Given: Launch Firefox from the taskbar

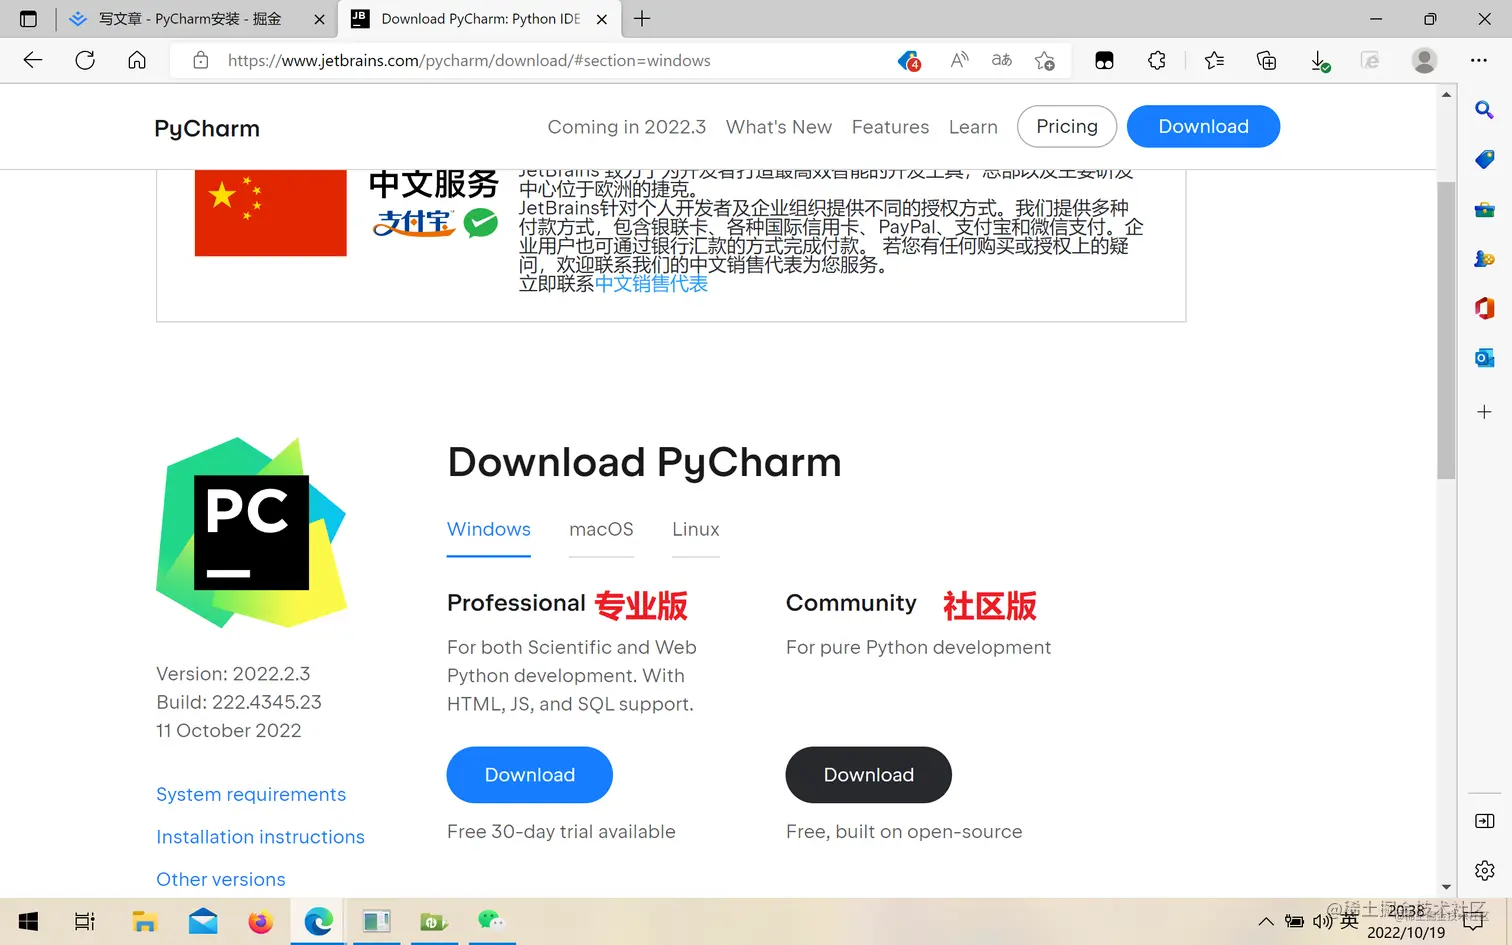Looking at the screenshot, I should (260, 922).
